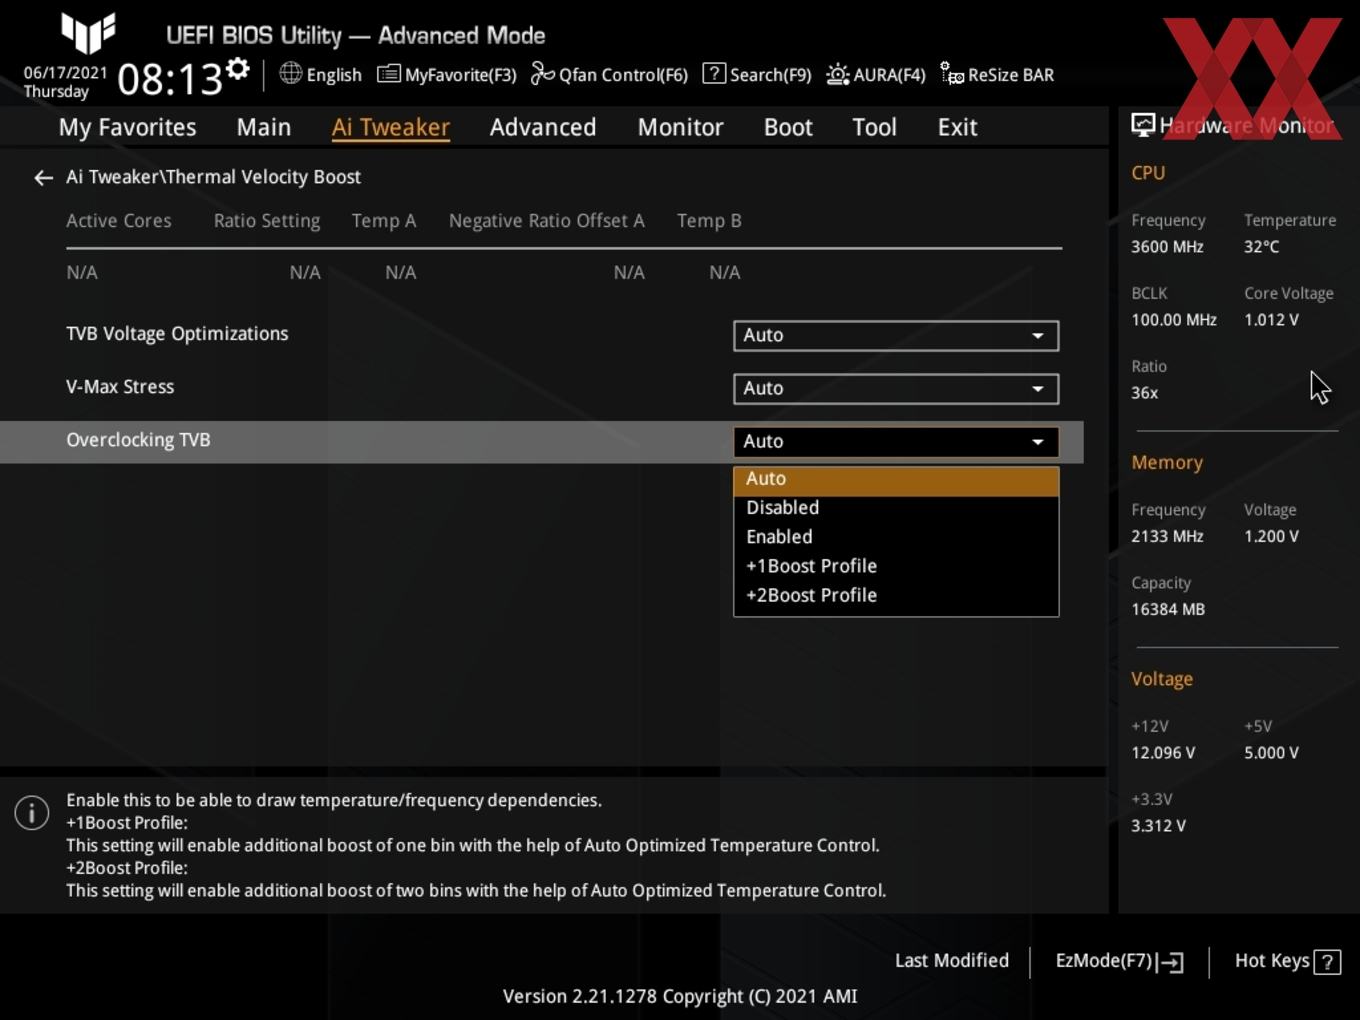Click the 5.000 V reading

[x=1271, y=753]
